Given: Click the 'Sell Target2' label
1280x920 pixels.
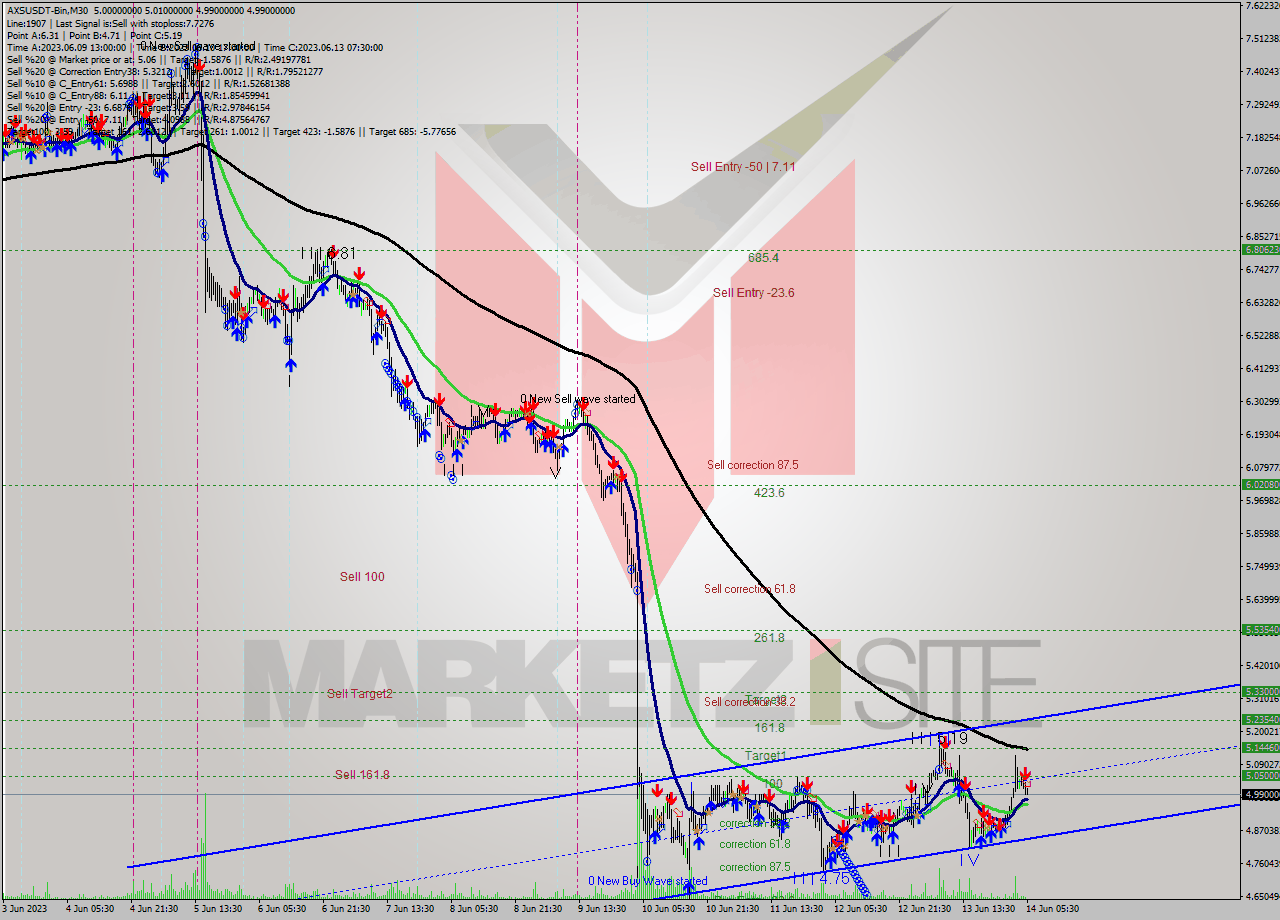Looking at the screenshot, I should [x=360, y=694].
